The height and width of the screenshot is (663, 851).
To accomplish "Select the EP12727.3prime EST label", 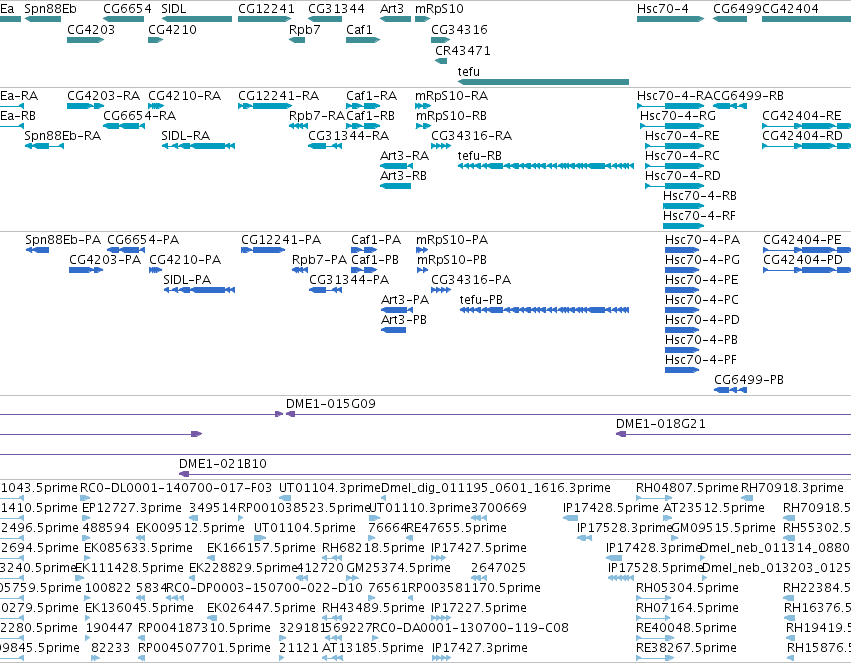I will [131, 508].
